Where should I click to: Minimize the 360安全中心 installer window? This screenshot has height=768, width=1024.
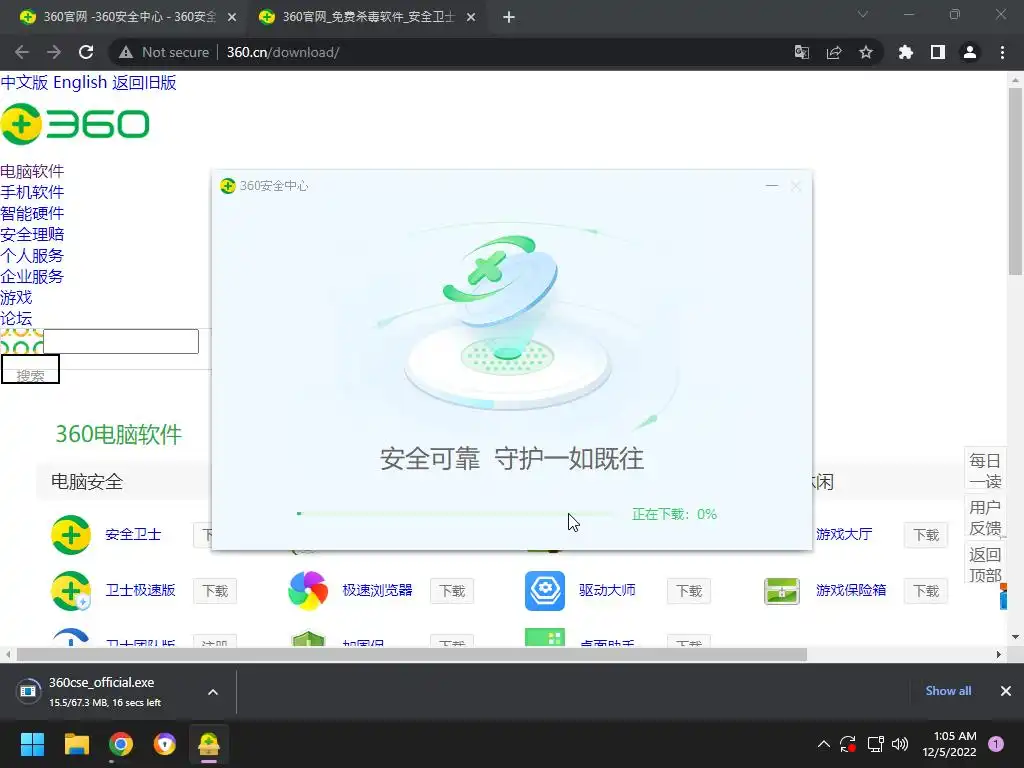tap(772, 186)
